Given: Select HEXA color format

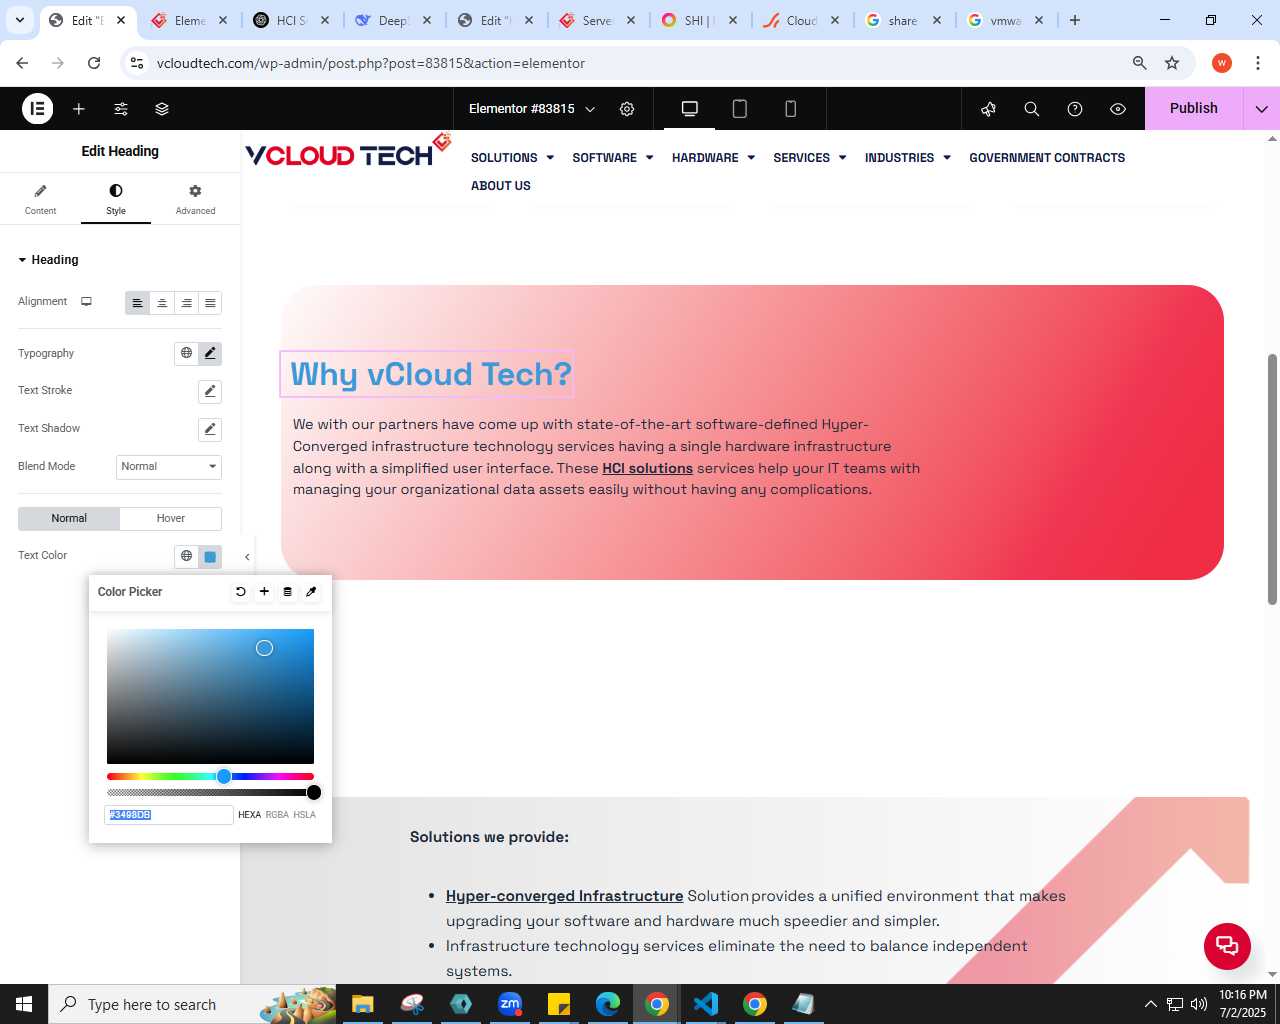Looking at the screenshot, I should click(249, 815).
